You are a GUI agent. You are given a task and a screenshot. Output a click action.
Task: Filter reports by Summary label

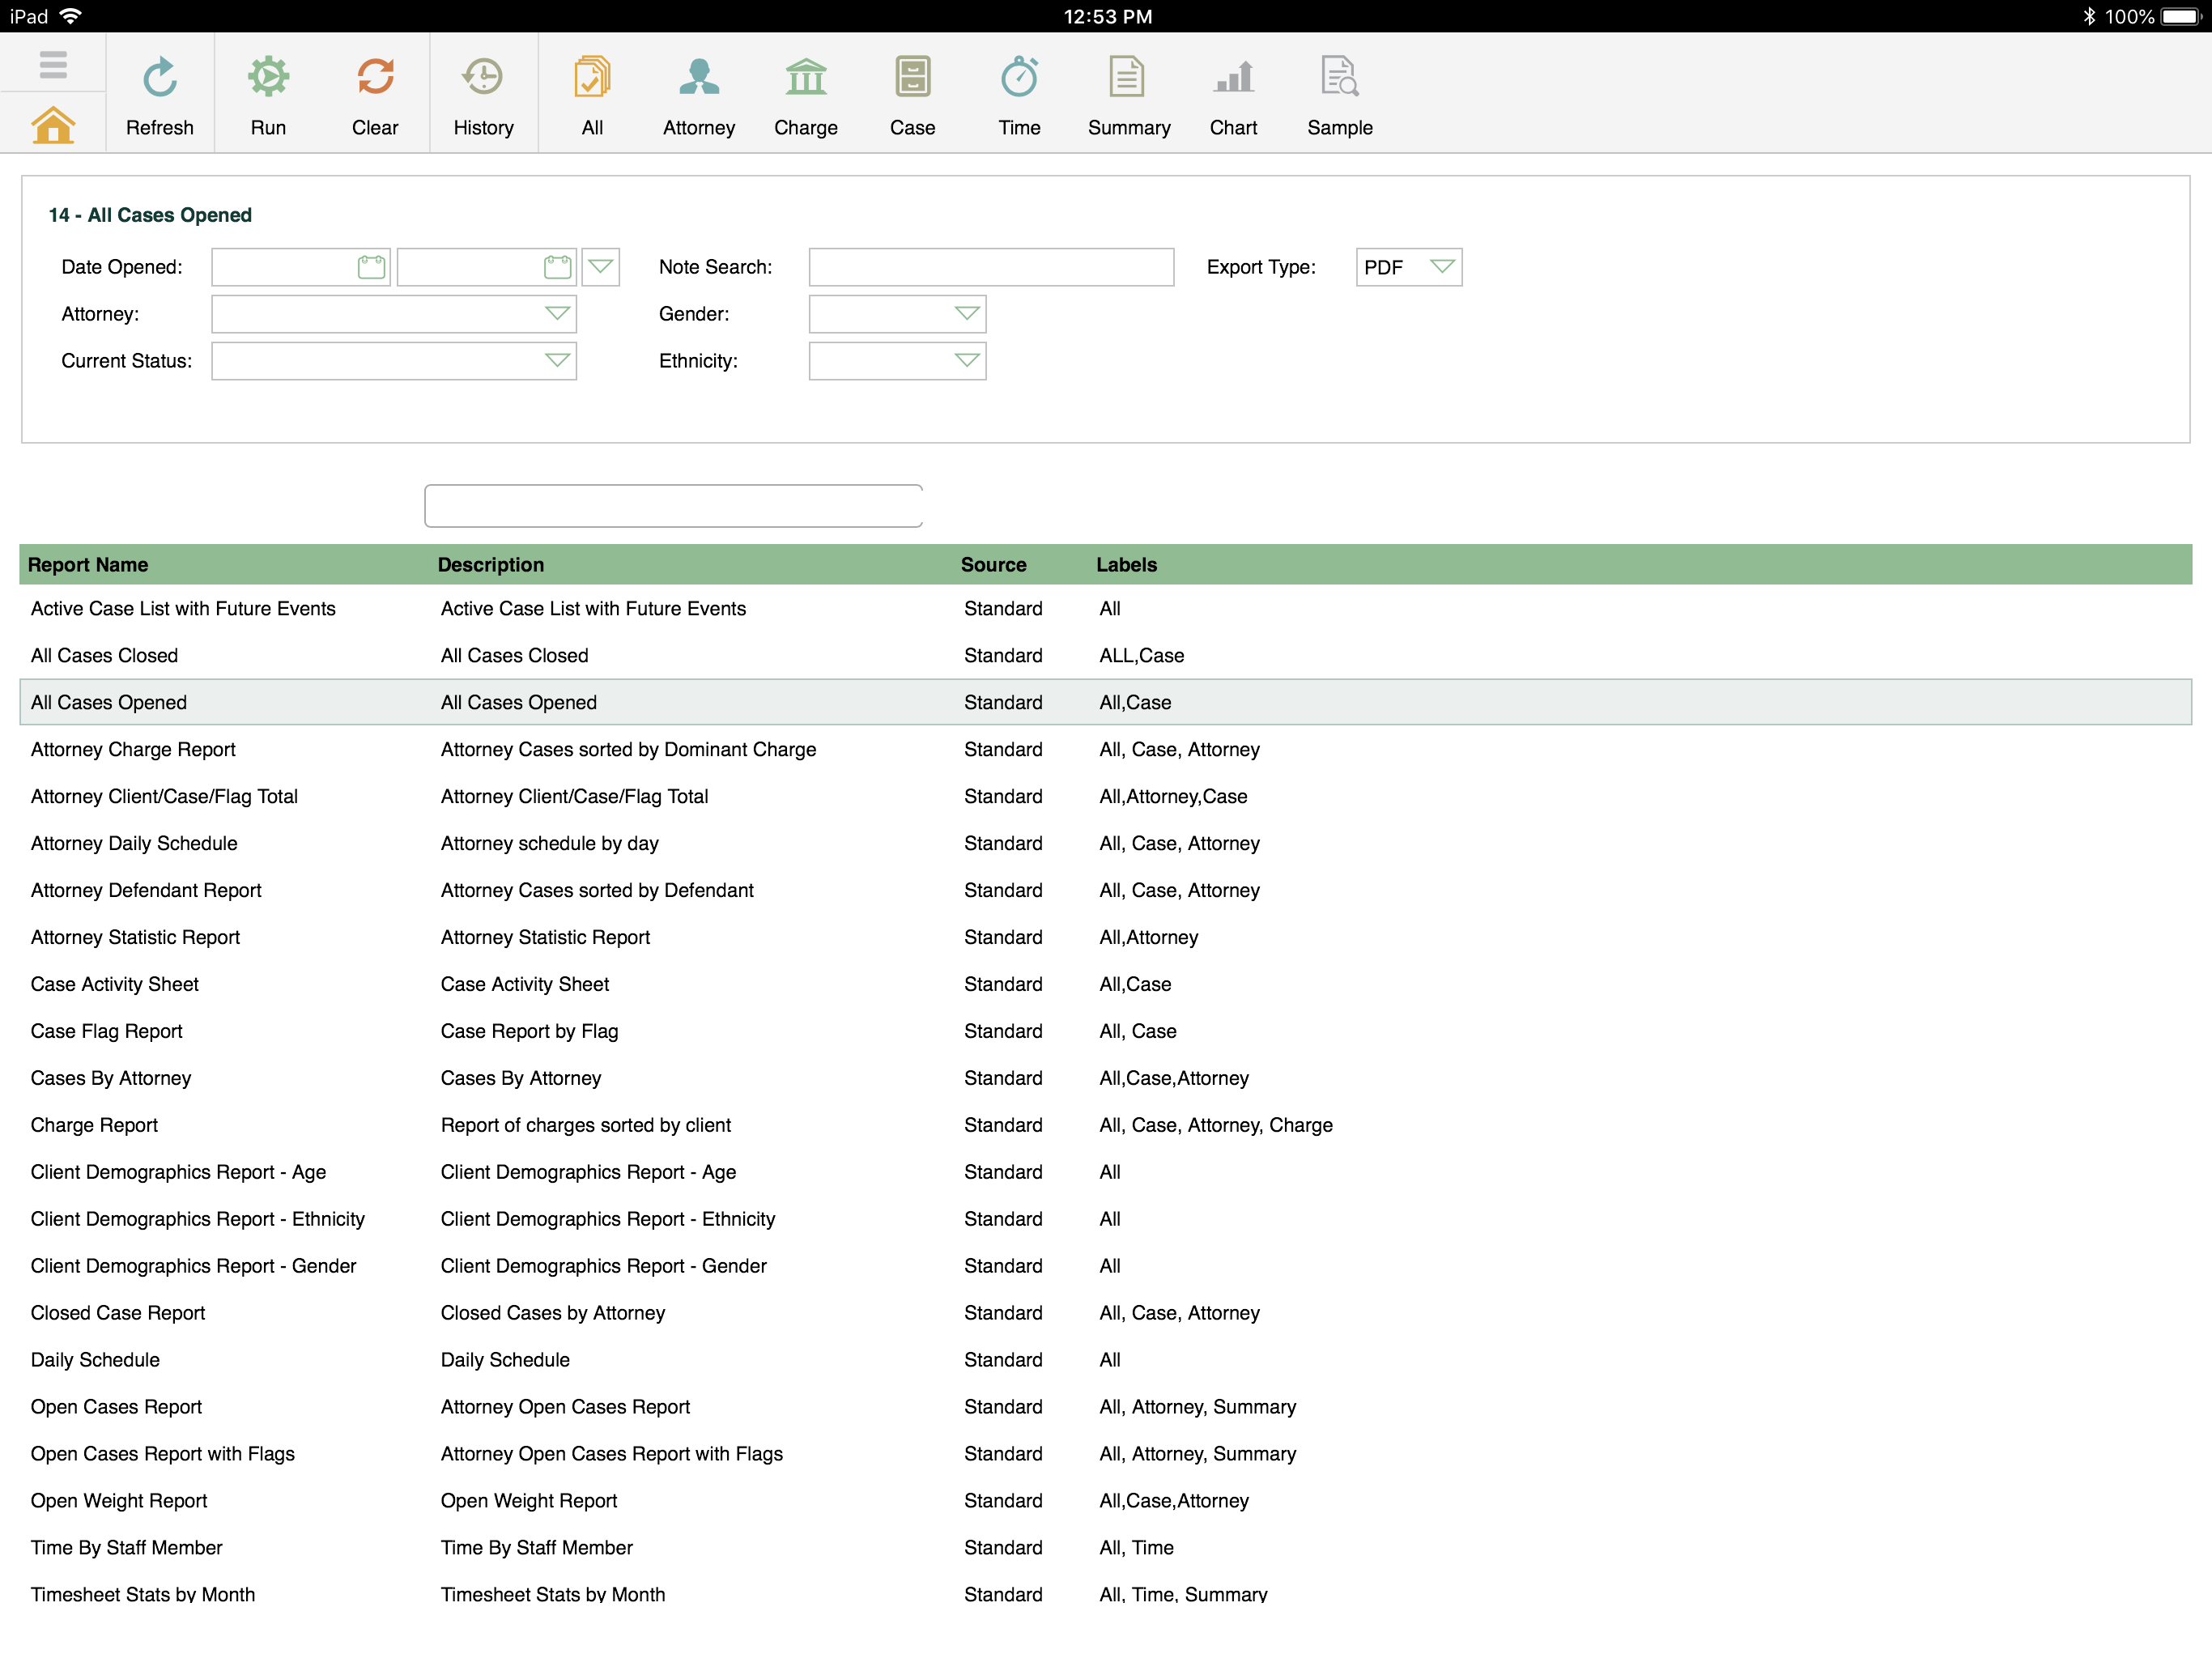click(1129, 96)
